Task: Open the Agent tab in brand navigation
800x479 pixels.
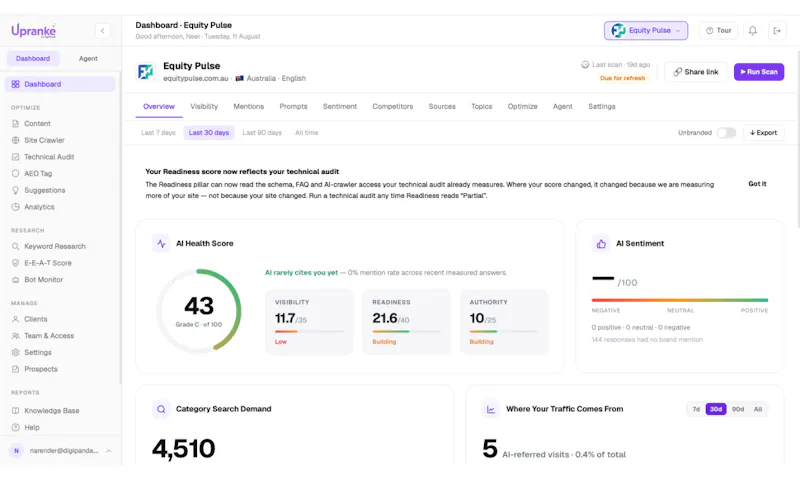Action: click(563, 107)
